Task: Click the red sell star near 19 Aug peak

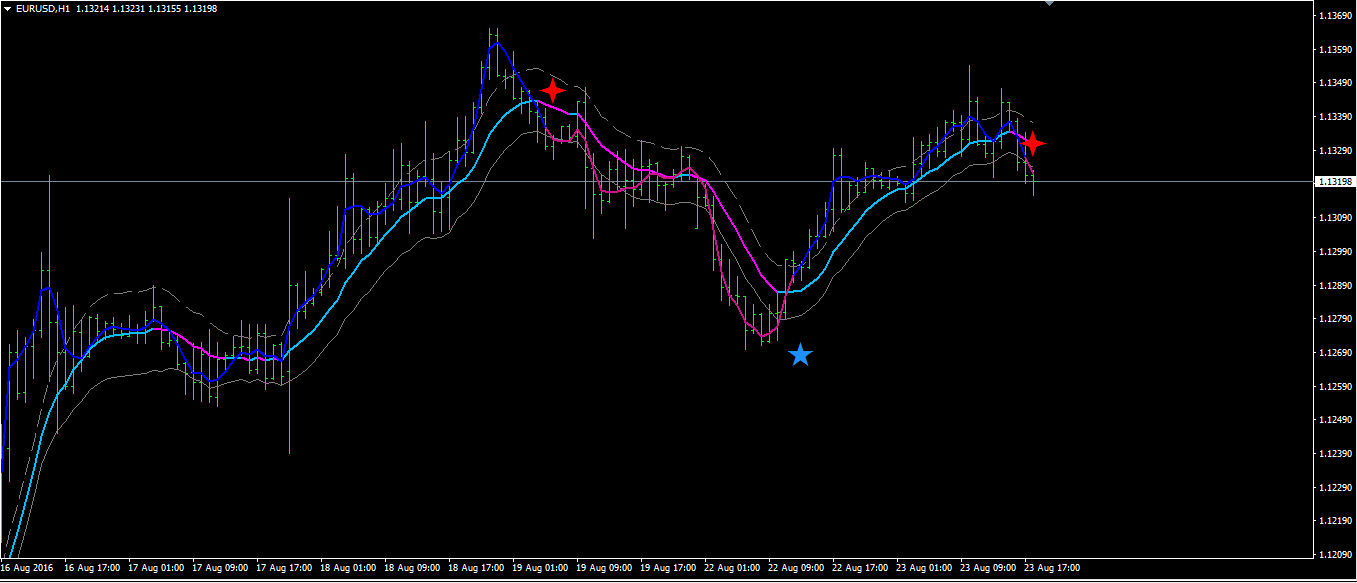Action: pos(552,91)
